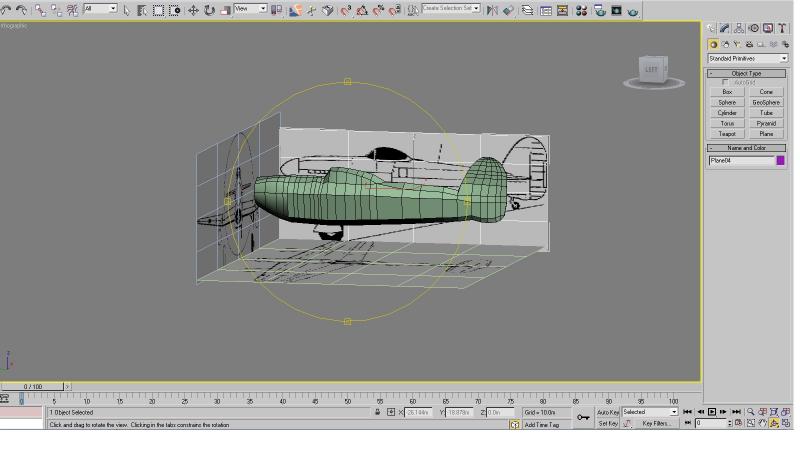
Task: Toggle the AutoGrid checkbox
Action: coord(725,82)
